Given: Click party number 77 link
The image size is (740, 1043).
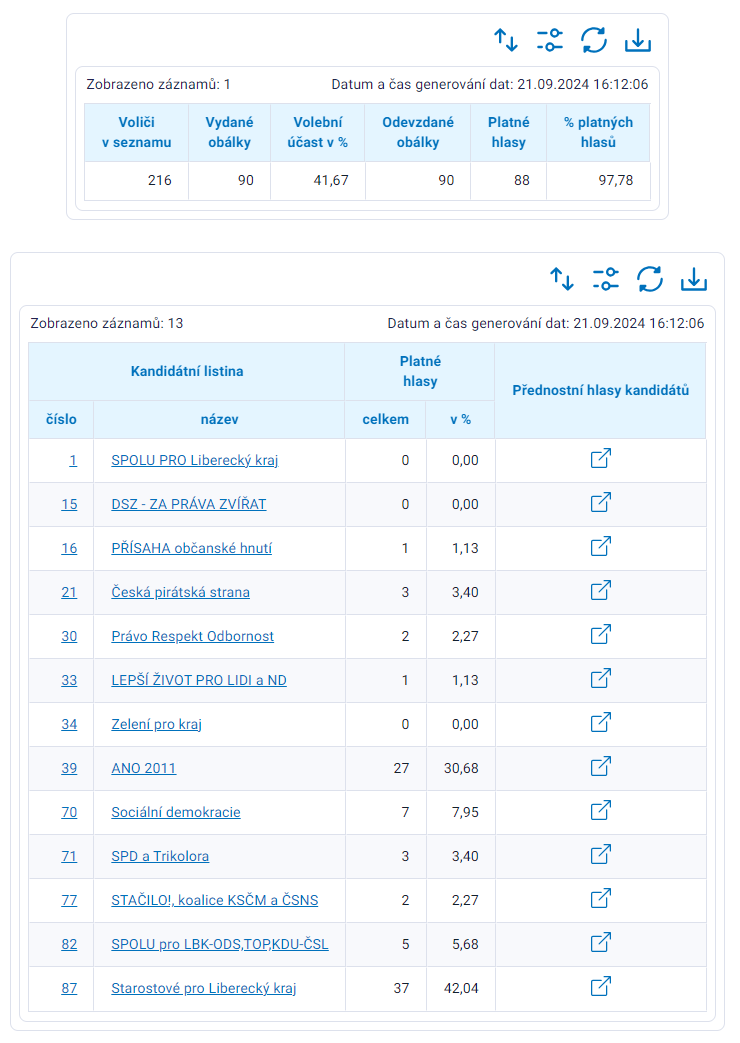Looking at the screenshot, I should 69,900.
